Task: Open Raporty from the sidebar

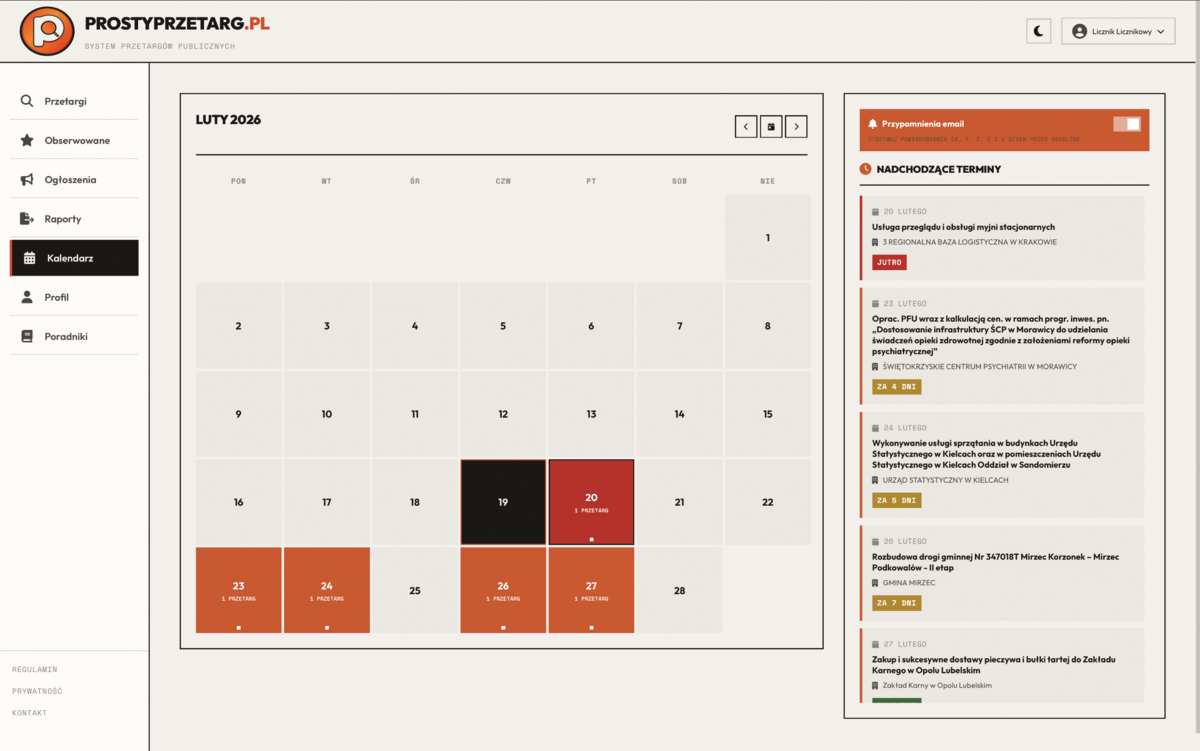Action: (x=62, y=219)
